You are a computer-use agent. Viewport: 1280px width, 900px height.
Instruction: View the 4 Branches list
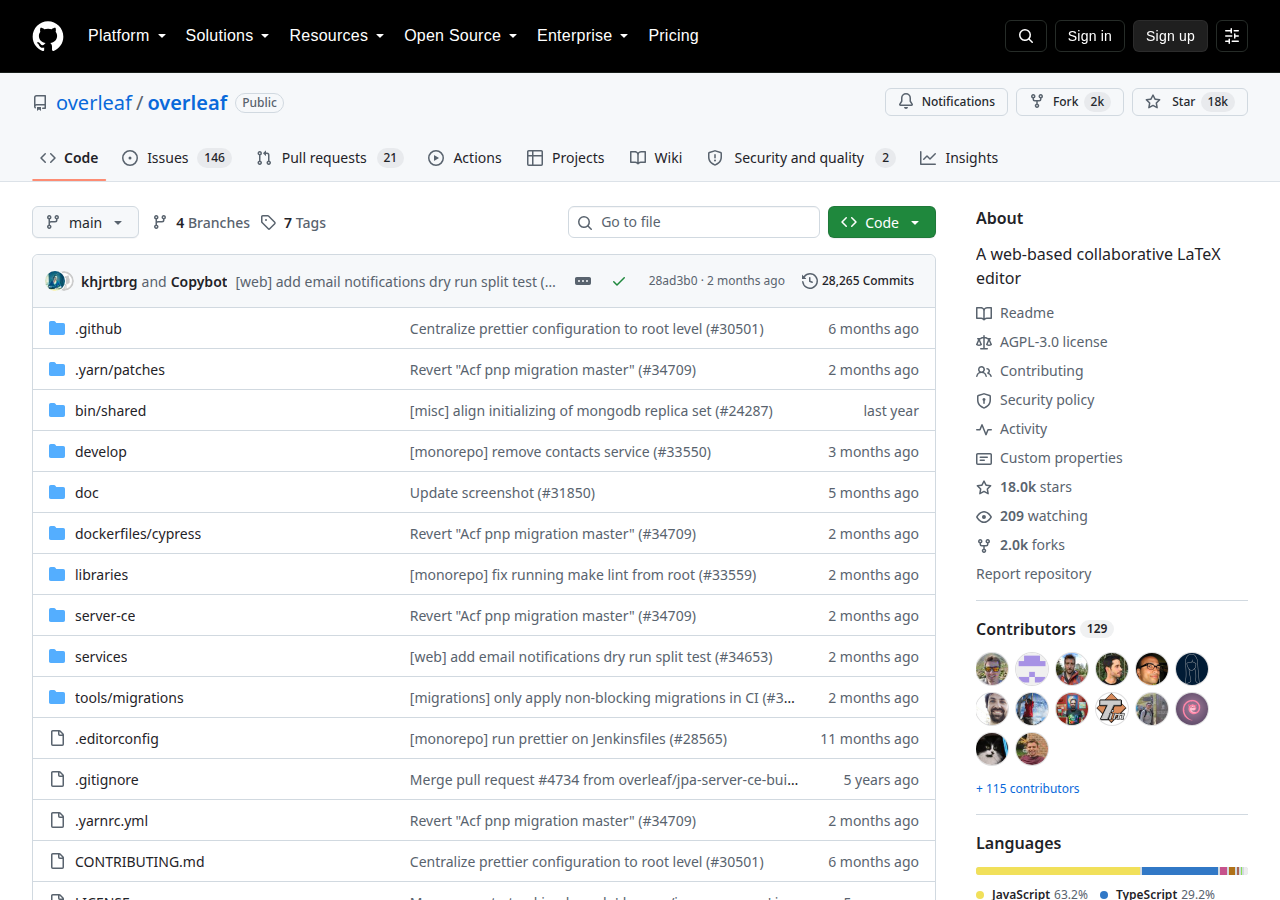(x=201, y=223)
